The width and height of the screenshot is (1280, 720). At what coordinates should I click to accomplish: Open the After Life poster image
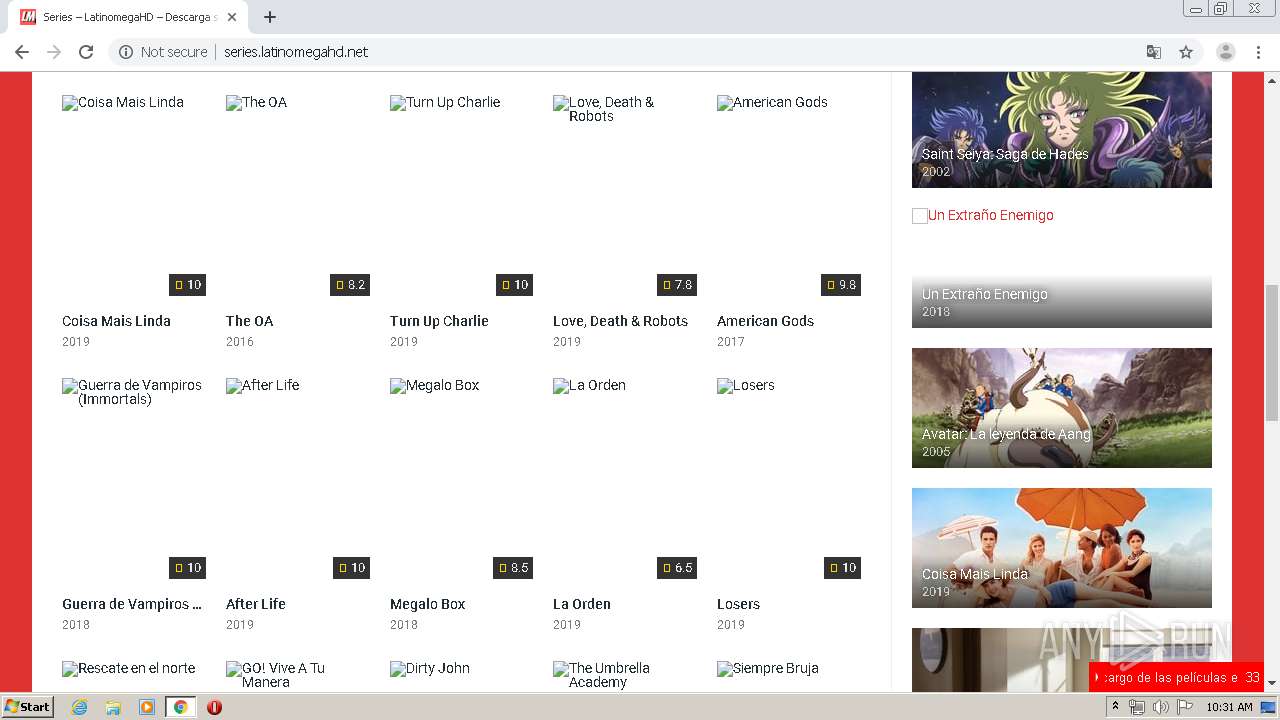tap(298, 478)
